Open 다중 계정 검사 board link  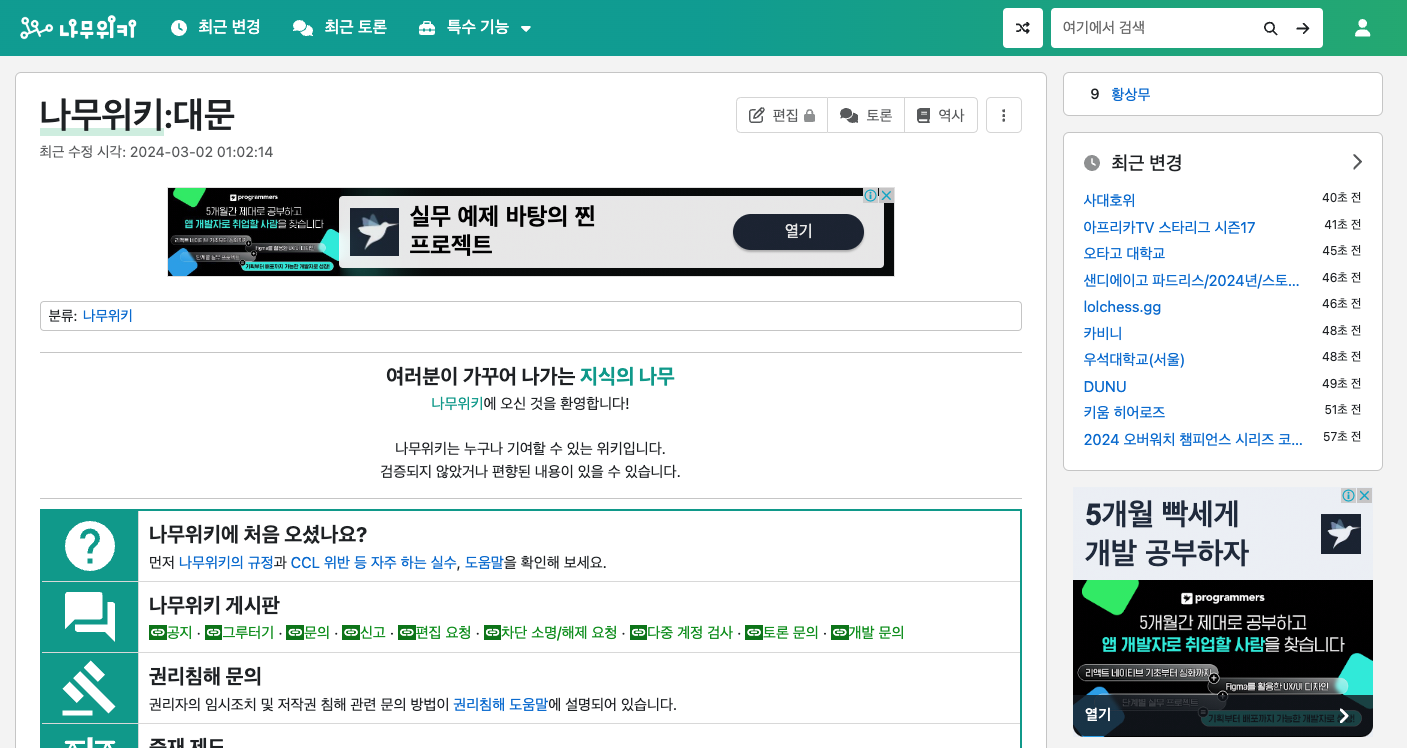(682, 632)
